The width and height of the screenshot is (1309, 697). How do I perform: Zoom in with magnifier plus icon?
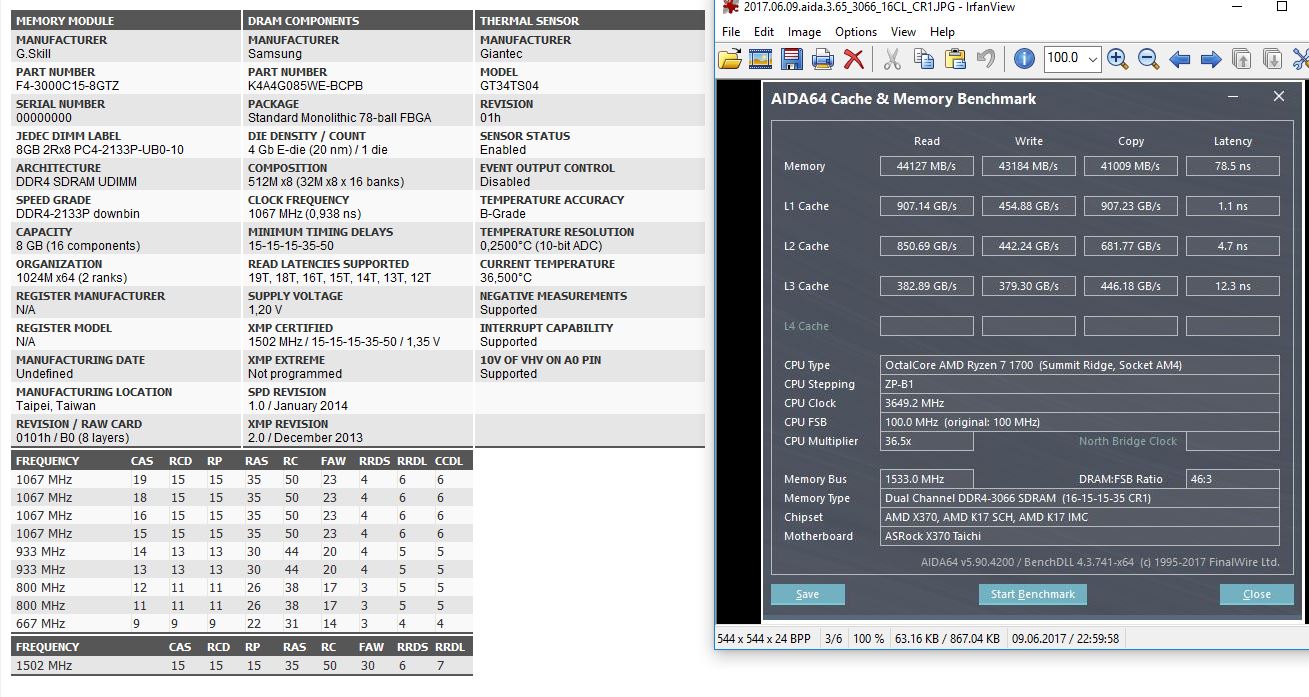pos(1118,59)
